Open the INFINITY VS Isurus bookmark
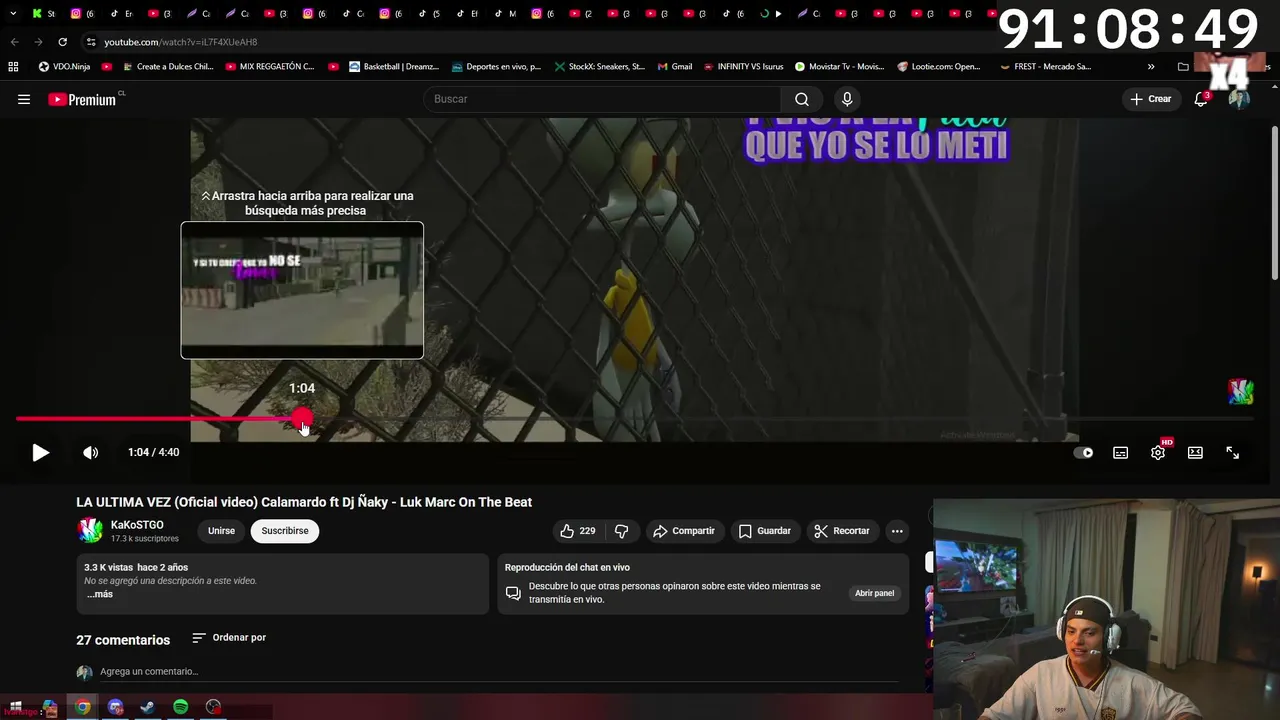The image size is (1280, 720). click(743, 67)
